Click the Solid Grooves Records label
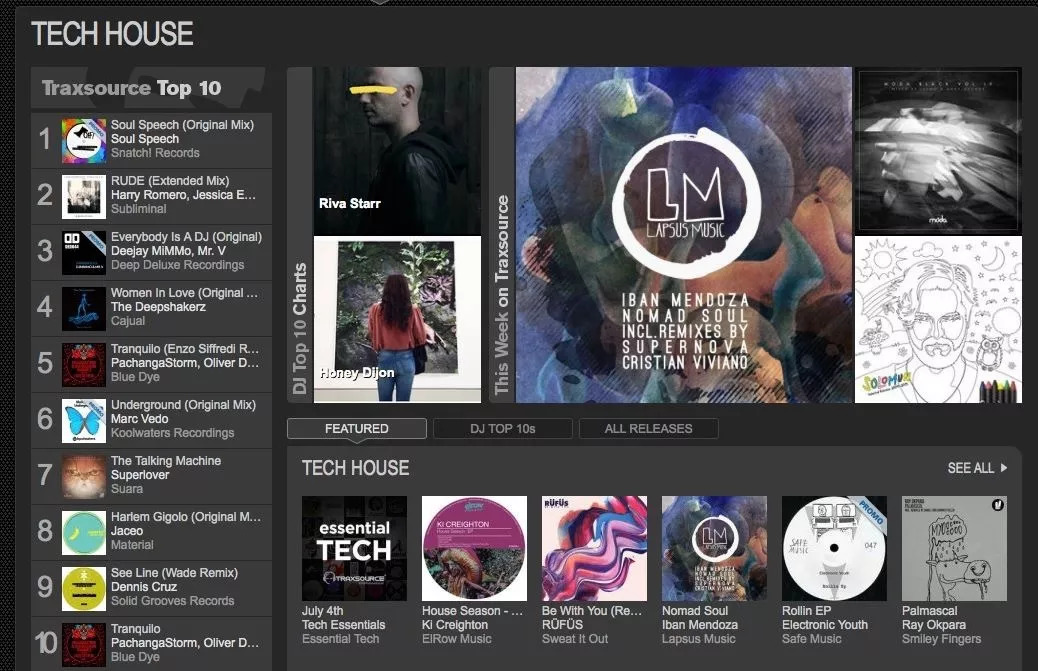The height and width of the screenshot is (671, 1038). [x=173, y=601]
